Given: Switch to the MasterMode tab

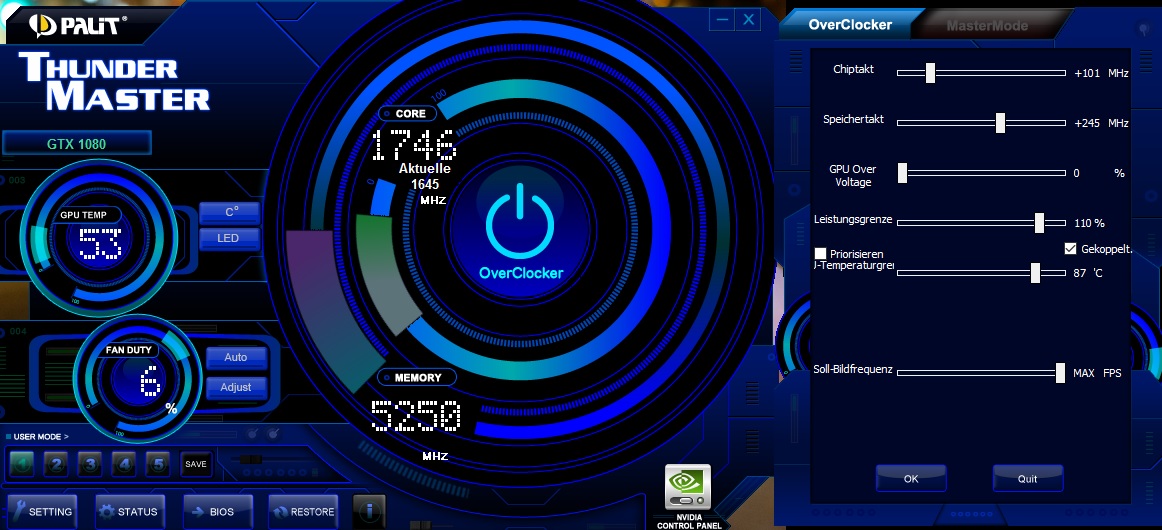Looking at the screenshot, I should pos(987,26).
